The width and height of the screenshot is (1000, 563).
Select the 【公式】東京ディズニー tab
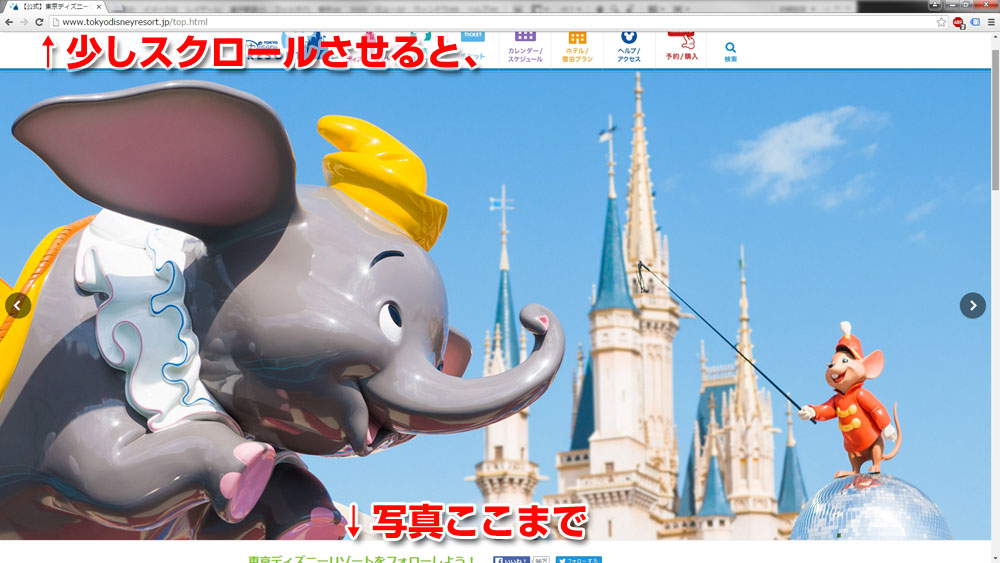click(56, 6)
